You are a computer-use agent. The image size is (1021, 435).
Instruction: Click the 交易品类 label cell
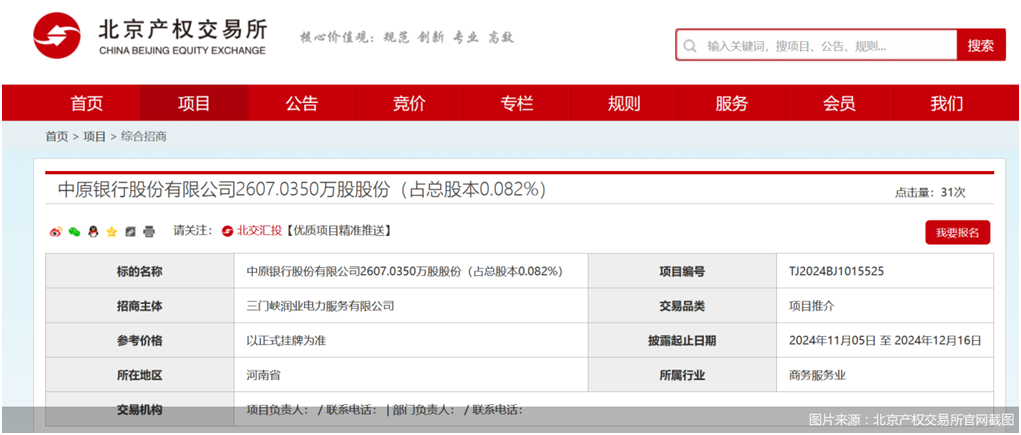click(x=682, y=306)
